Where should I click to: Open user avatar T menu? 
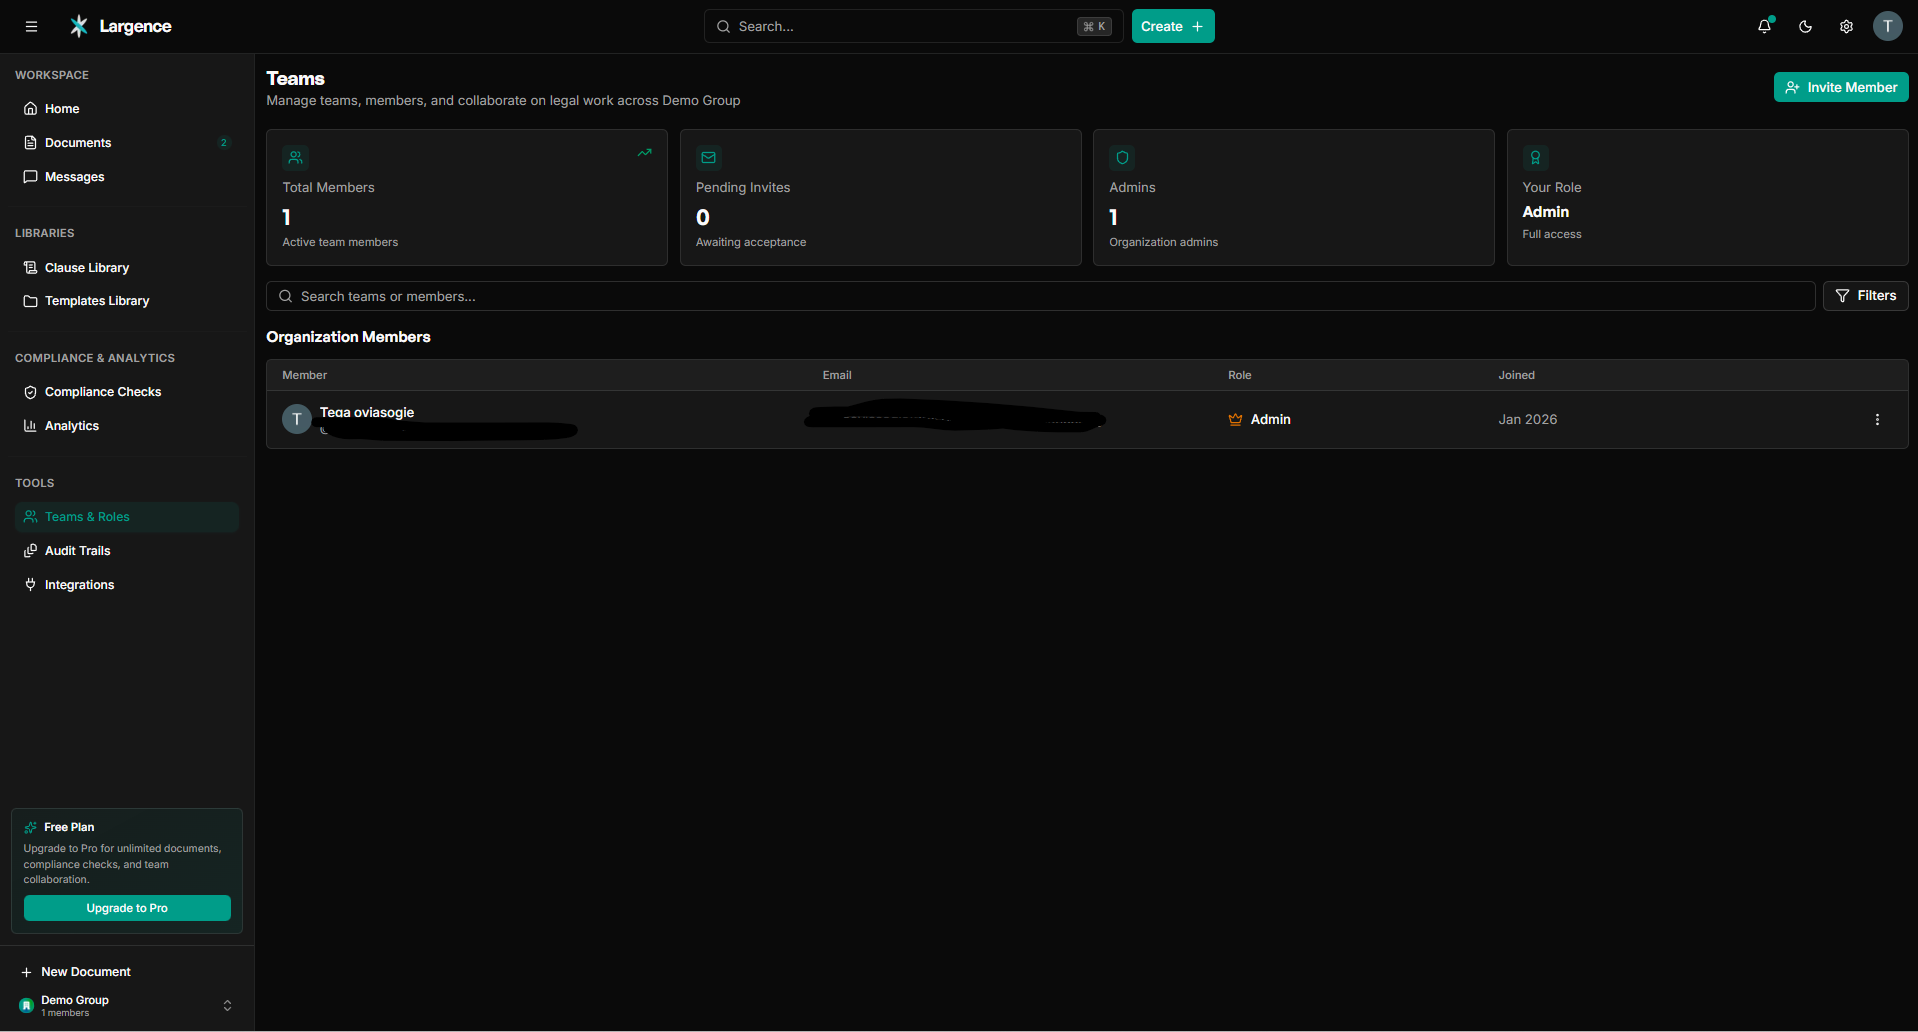pos(1888,27)
